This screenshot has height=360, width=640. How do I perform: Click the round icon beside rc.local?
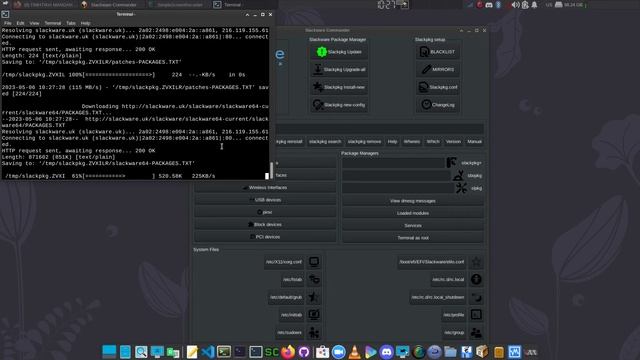click(x=476, y=280)
